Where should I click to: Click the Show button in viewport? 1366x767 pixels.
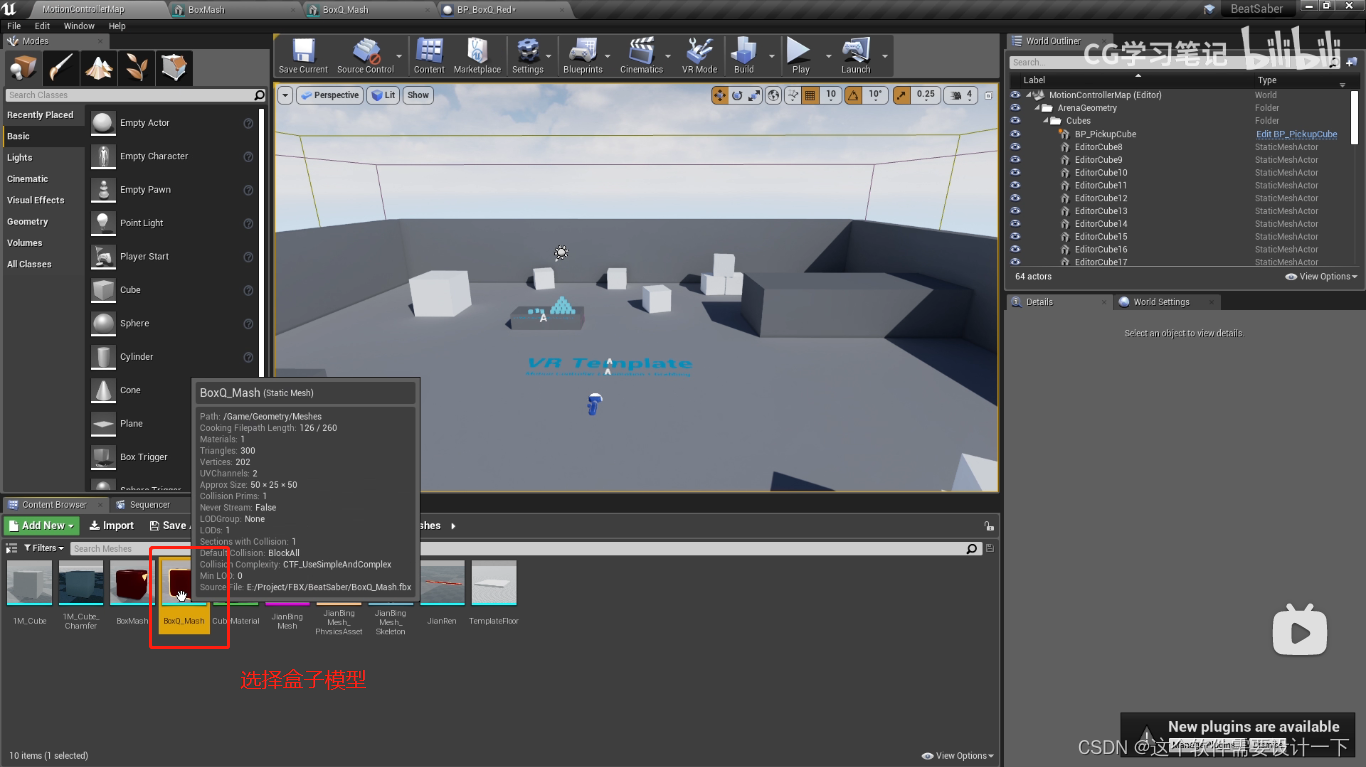click(x=418, y=95)
